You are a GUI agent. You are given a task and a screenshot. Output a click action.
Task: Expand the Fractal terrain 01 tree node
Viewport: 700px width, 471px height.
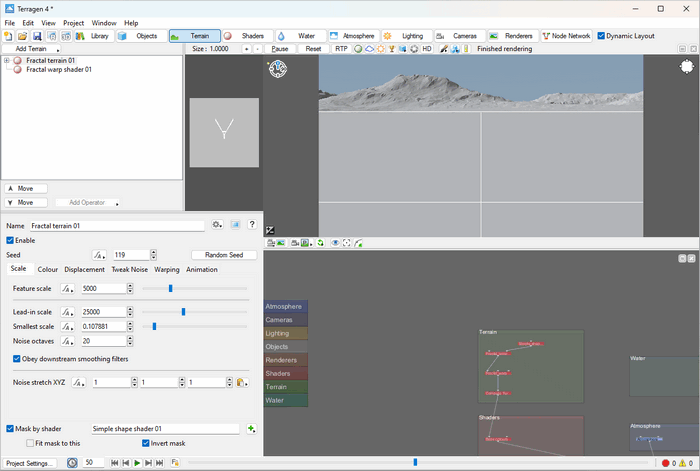click(x=7, y=61)
